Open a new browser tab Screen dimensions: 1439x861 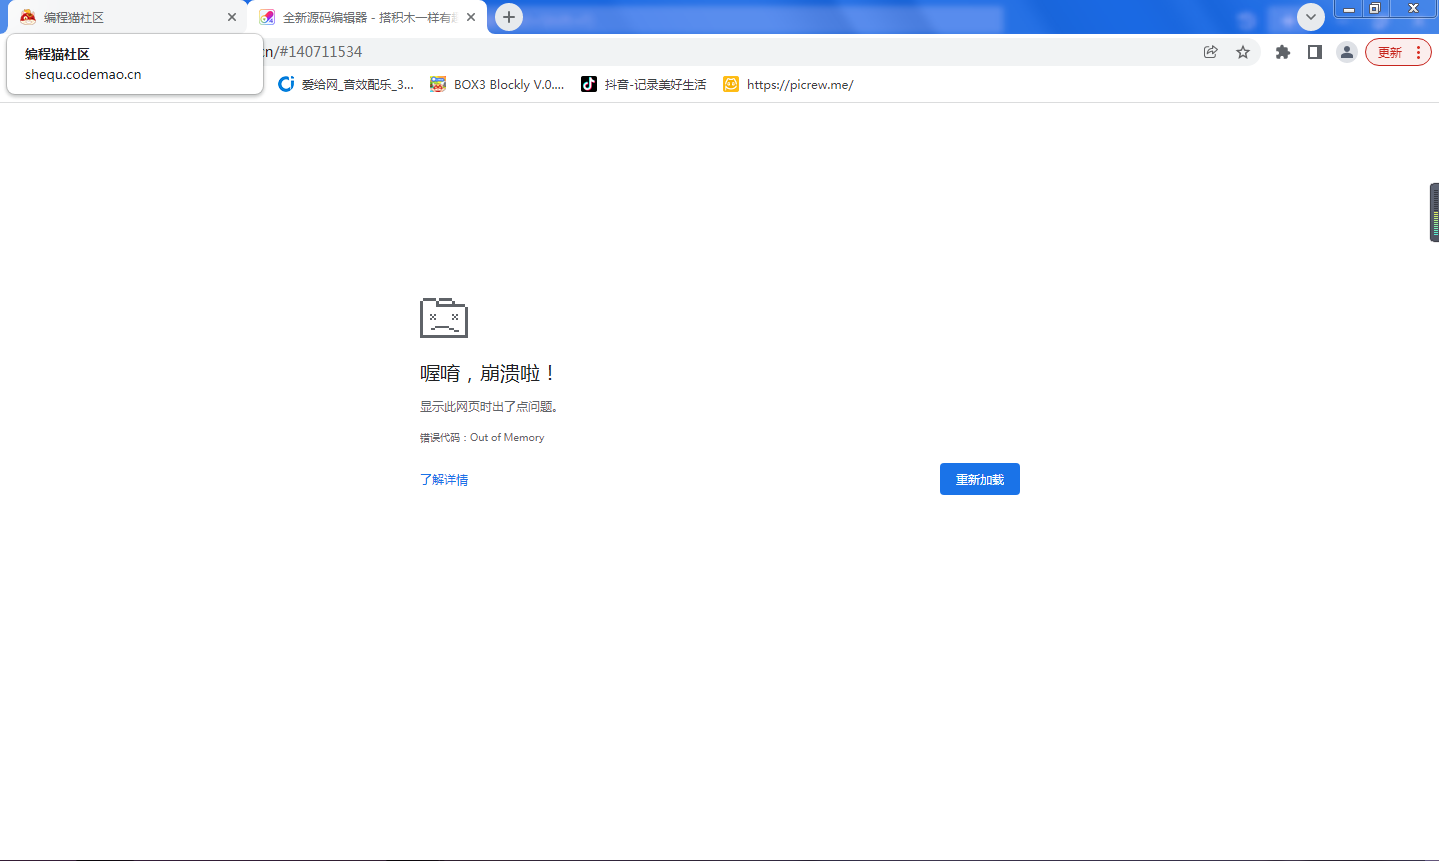click(x=509, y=16)
